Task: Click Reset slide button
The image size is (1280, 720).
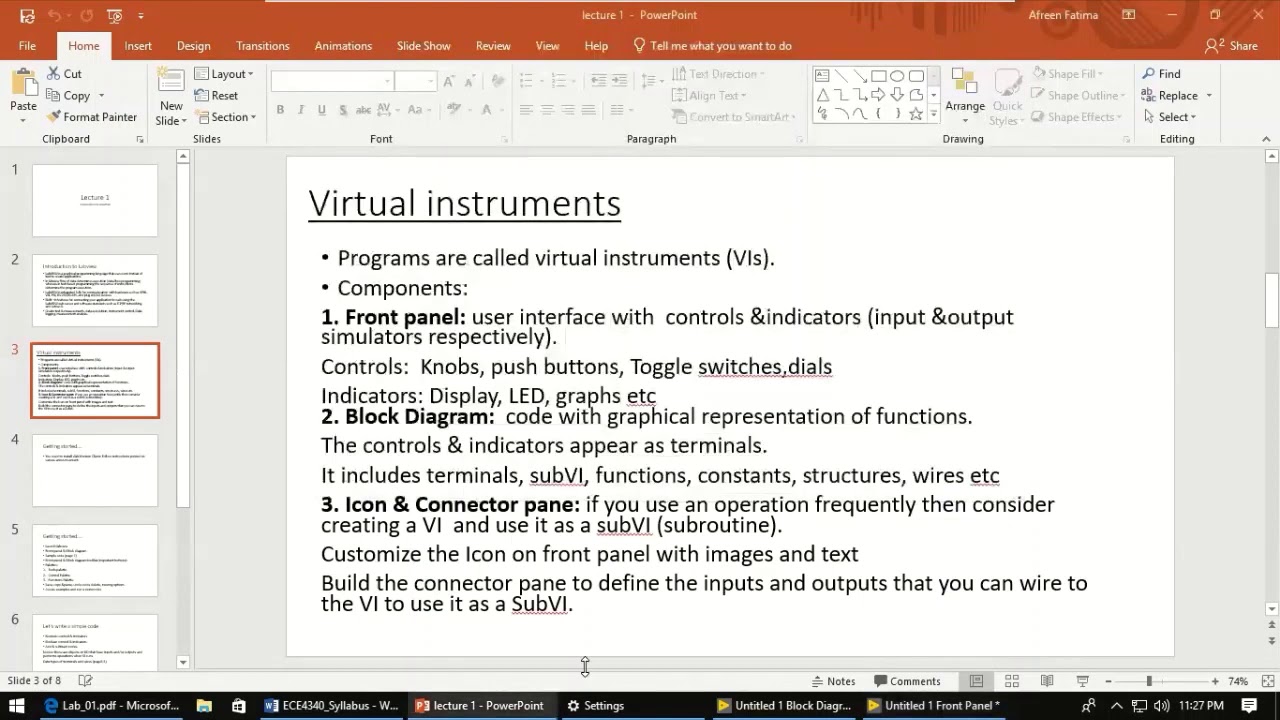Action: 216,96
